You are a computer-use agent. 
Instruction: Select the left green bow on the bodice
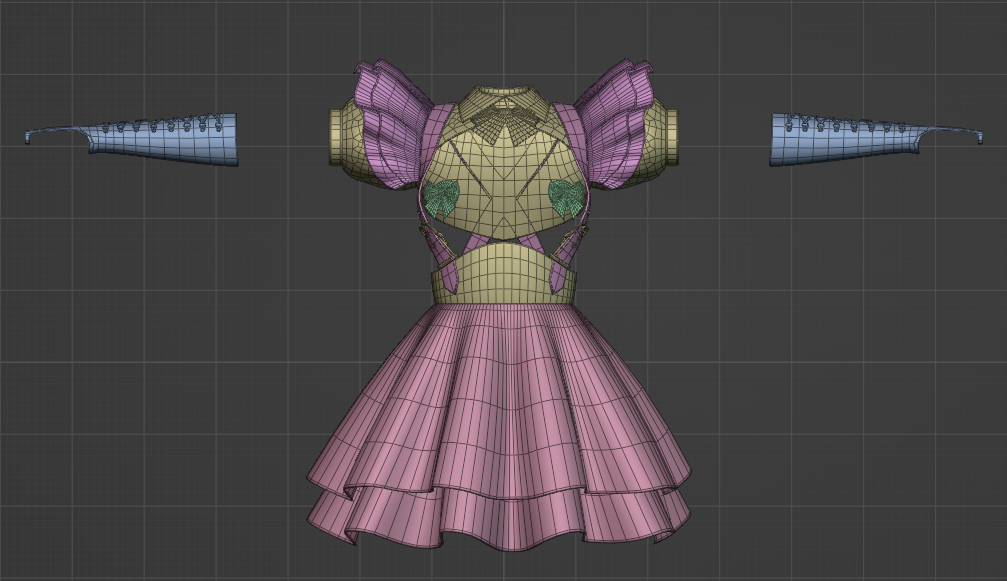click(x=441, y=198)
